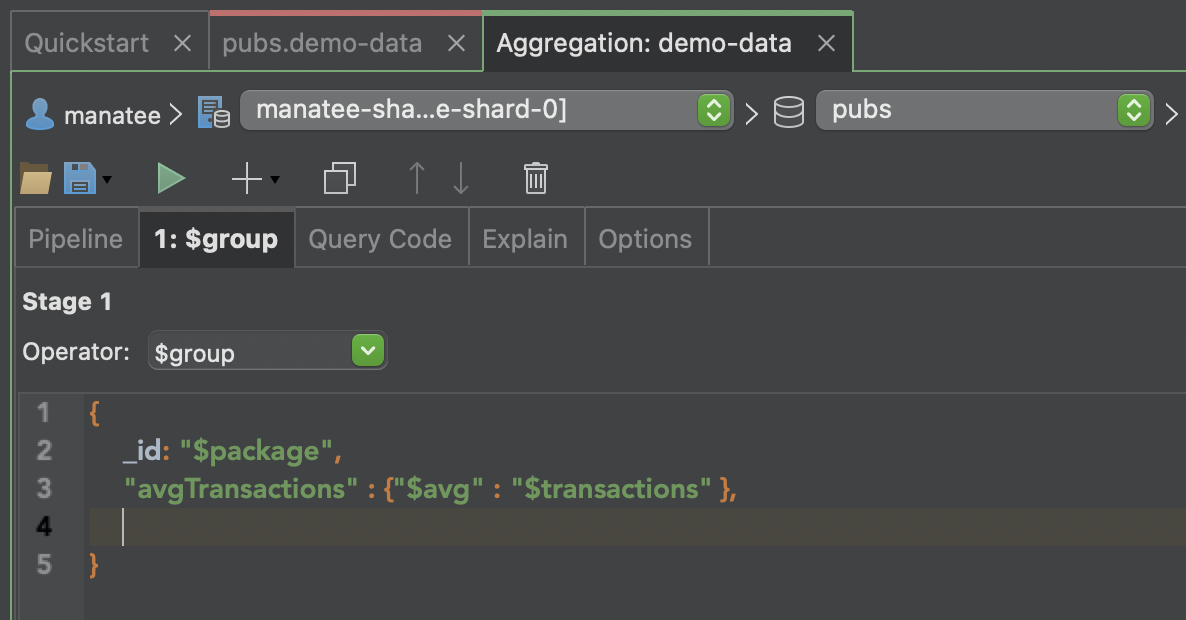Viewport: 1186px width, 620px height.
Task: Move the stage up in the pipeline
Action: (x=416, y=178)
